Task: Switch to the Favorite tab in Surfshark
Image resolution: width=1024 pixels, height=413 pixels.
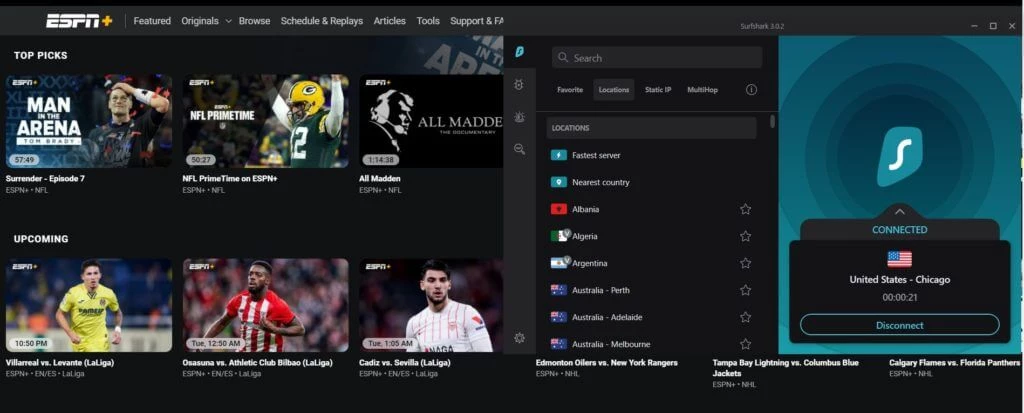Action: click(x=570, y=90)
